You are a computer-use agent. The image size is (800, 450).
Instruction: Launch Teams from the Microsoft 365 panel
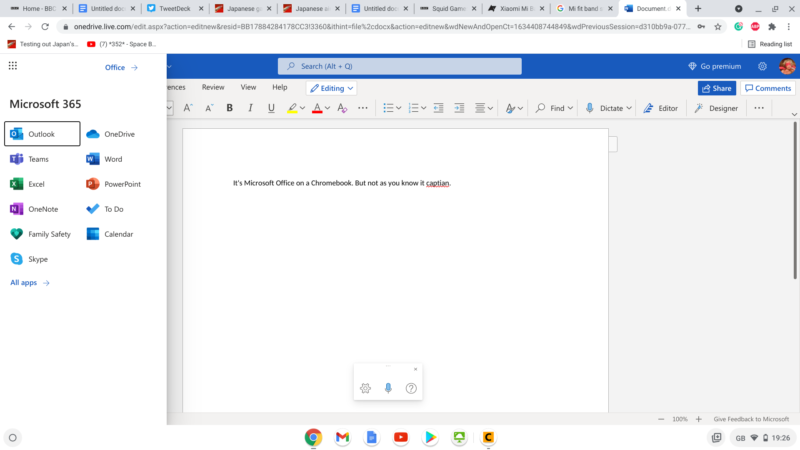pyautogui.click(x=30, y=159)
